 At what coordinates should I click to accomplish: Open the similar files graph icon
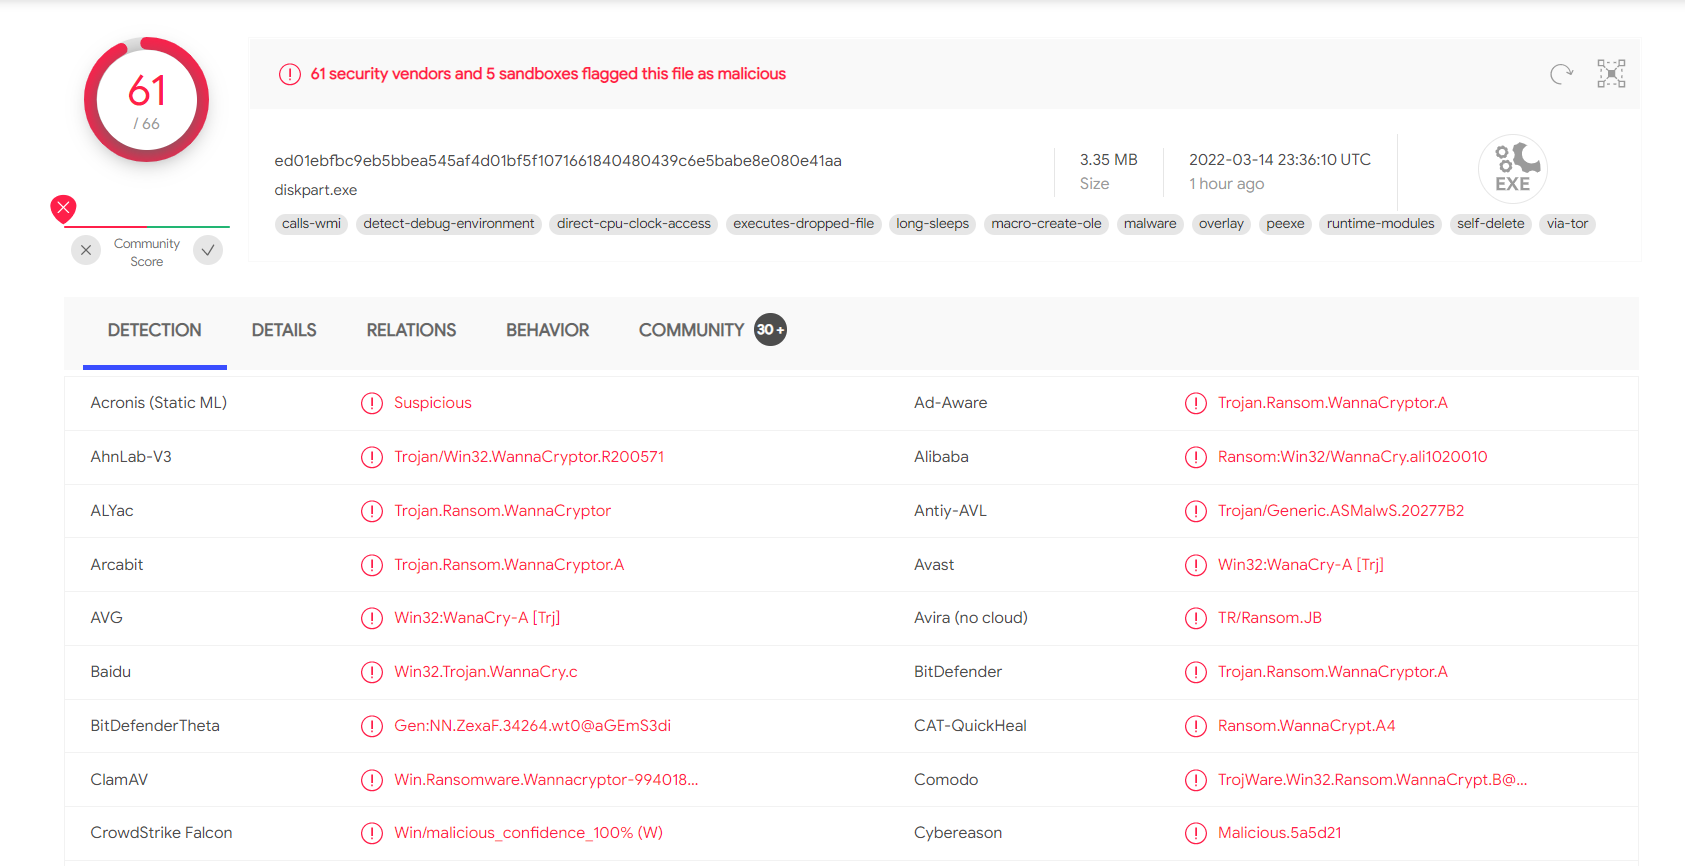(1611, 74)
